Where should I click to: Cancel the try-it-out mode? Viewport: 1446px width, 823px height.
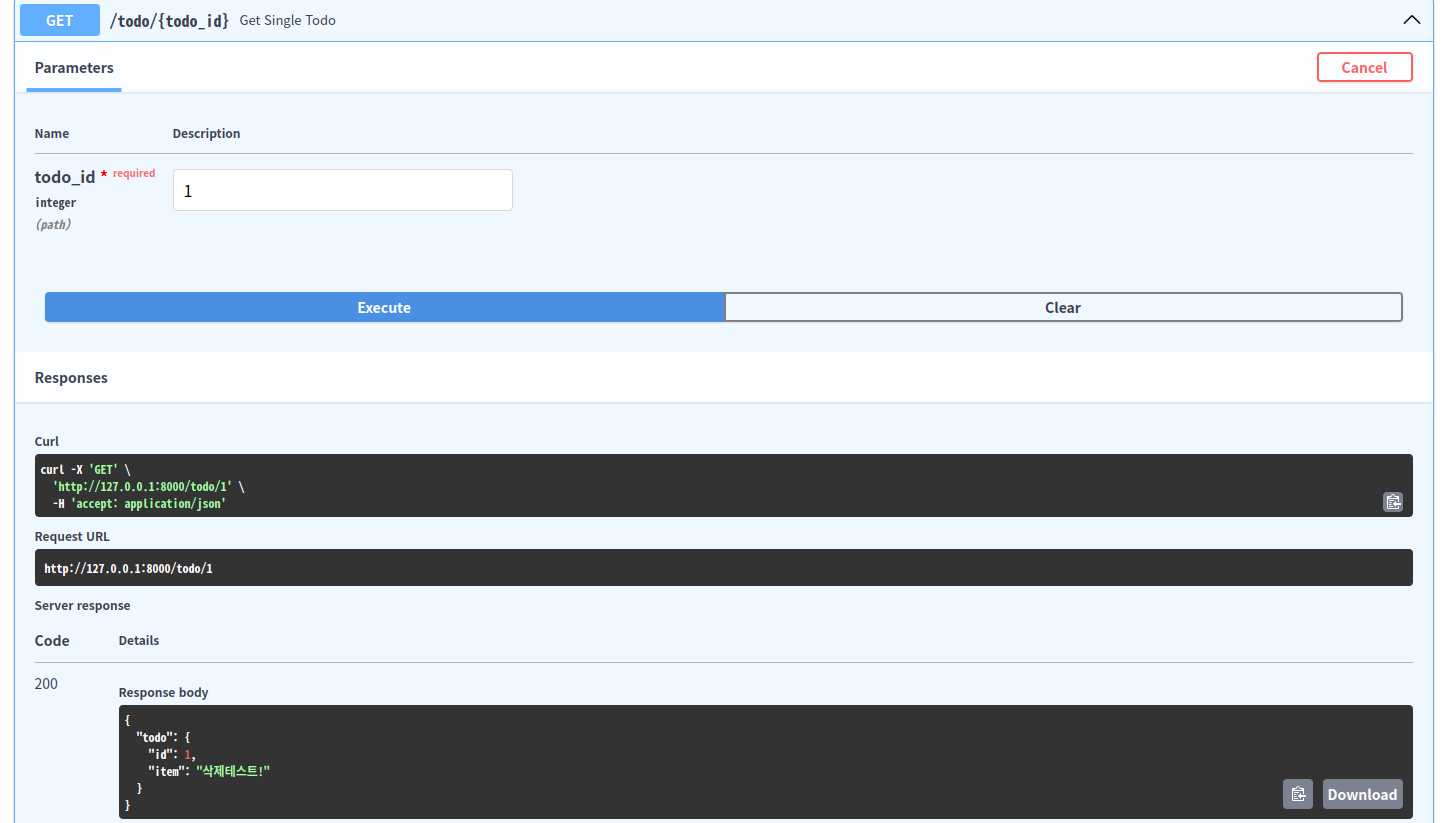(1364, 67)
